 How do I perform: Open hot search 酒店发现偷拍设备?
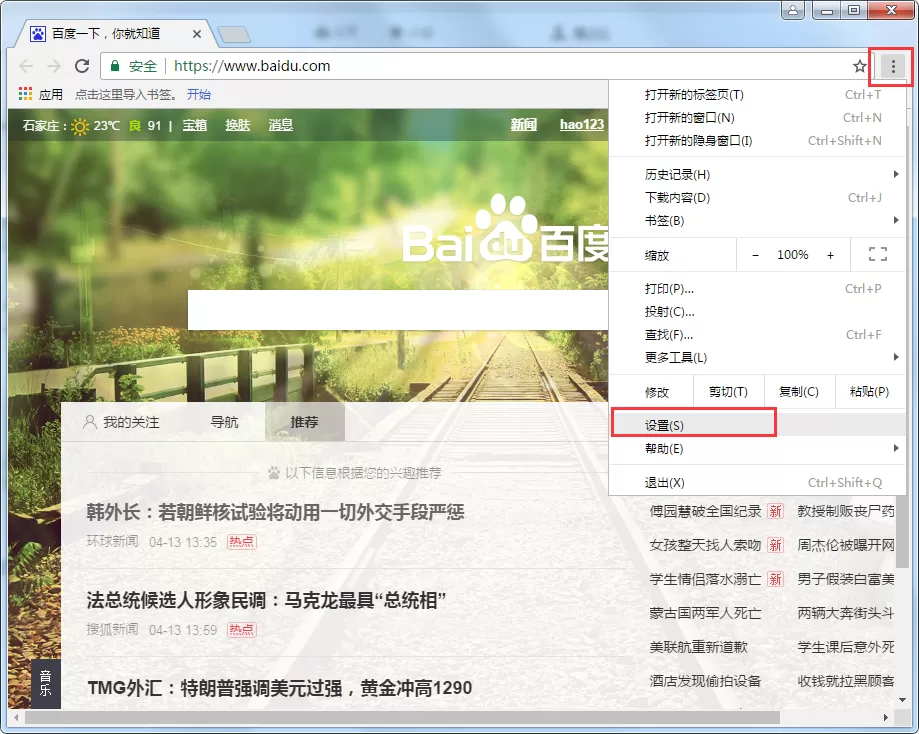(x=705, y=681)
